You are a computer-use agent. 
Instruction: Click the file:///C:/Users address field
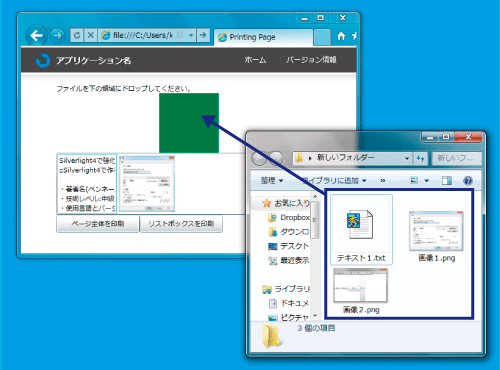coord(142,35)
